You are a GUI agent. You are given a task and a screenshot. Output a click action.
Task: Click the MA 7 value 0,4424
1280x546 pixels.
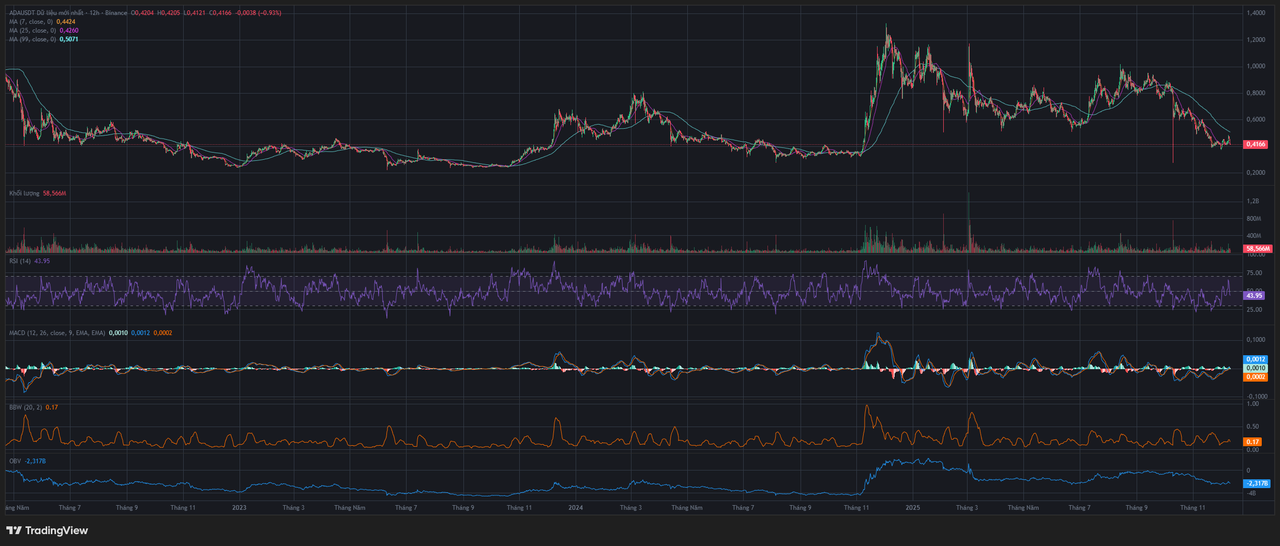pyautogui.click(x=66, y=22)
